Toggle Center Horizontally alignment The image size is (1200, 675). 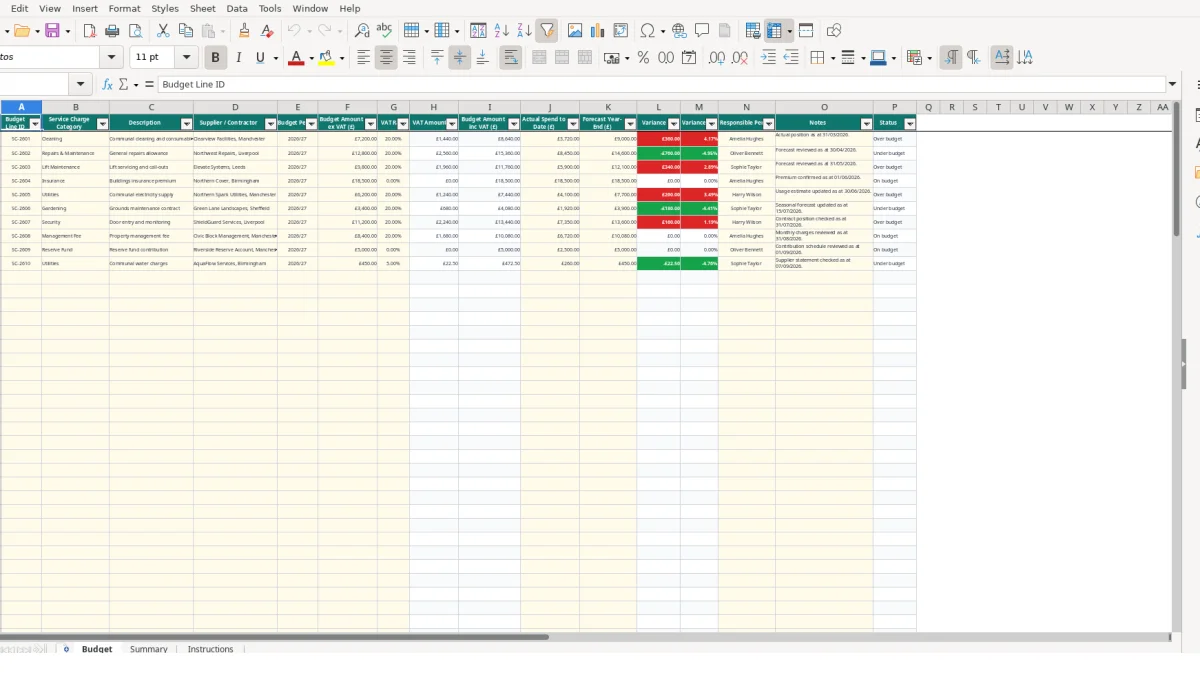tap(386, 58)
